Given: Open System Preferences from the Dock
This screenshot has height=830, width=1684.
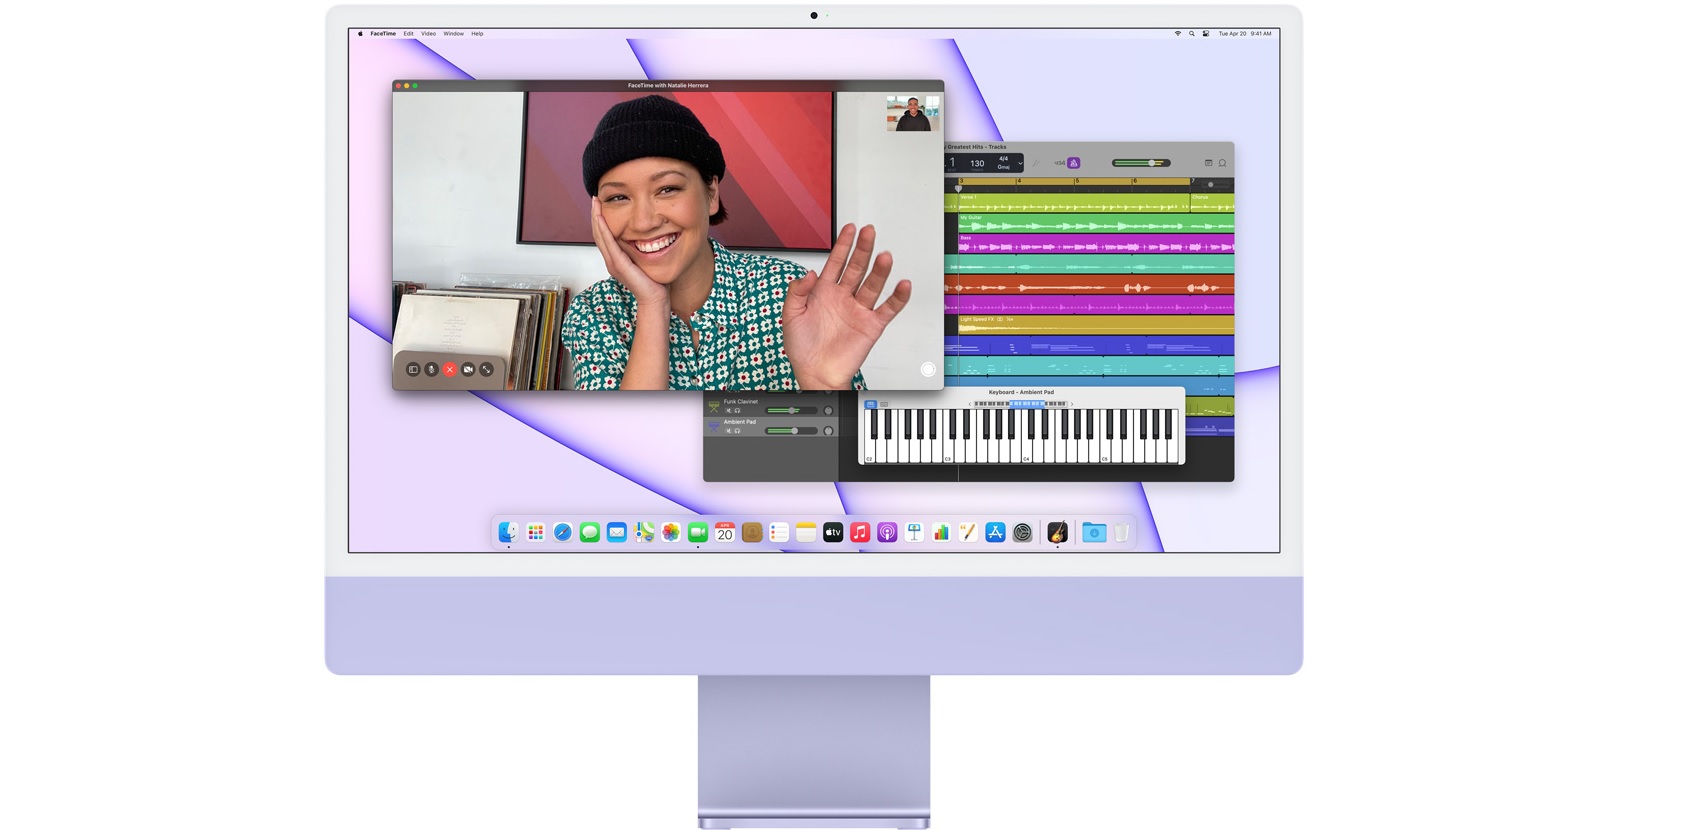Looking at the screenshot, I should [1022, 532].
